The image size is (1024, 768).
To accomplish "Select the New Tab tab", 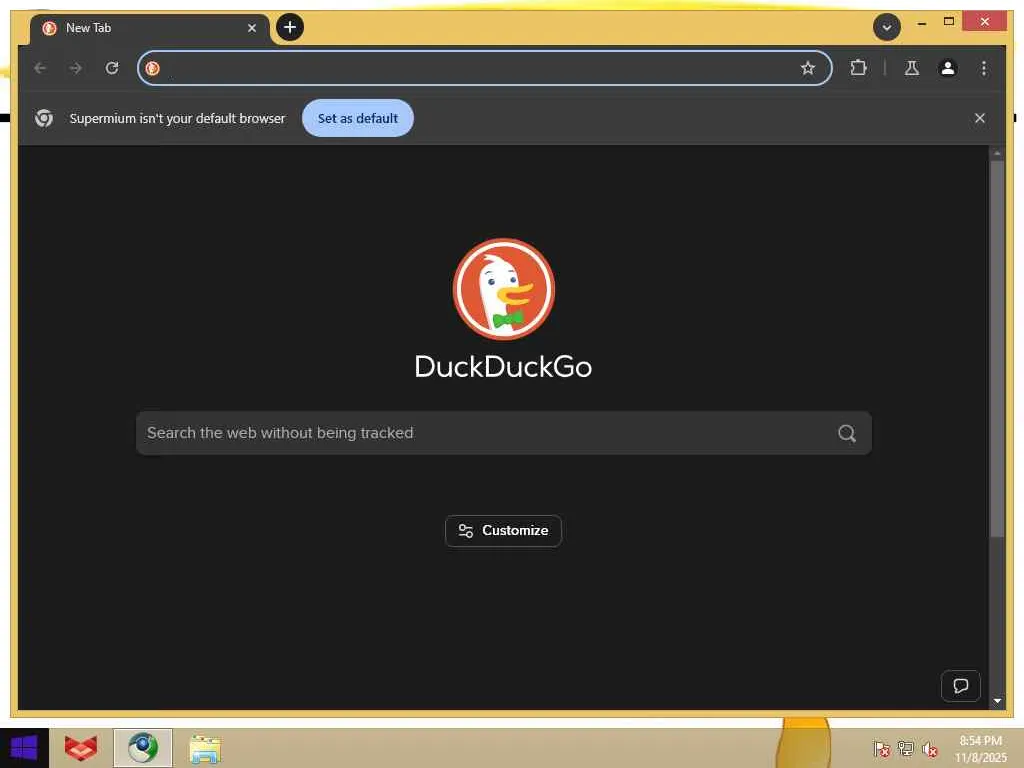I will pos(149,28).
